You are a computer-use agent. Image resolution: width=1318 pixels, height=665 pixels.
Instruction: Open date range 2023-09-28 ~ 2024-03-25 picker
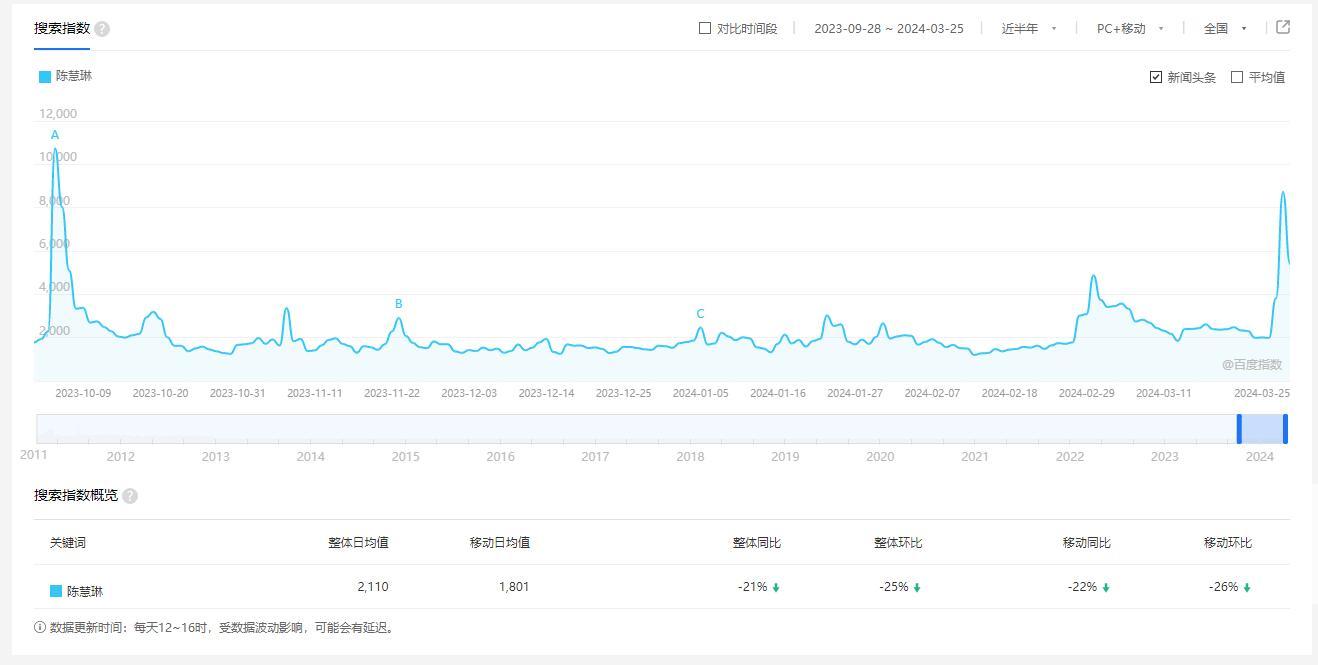(888, 29)
